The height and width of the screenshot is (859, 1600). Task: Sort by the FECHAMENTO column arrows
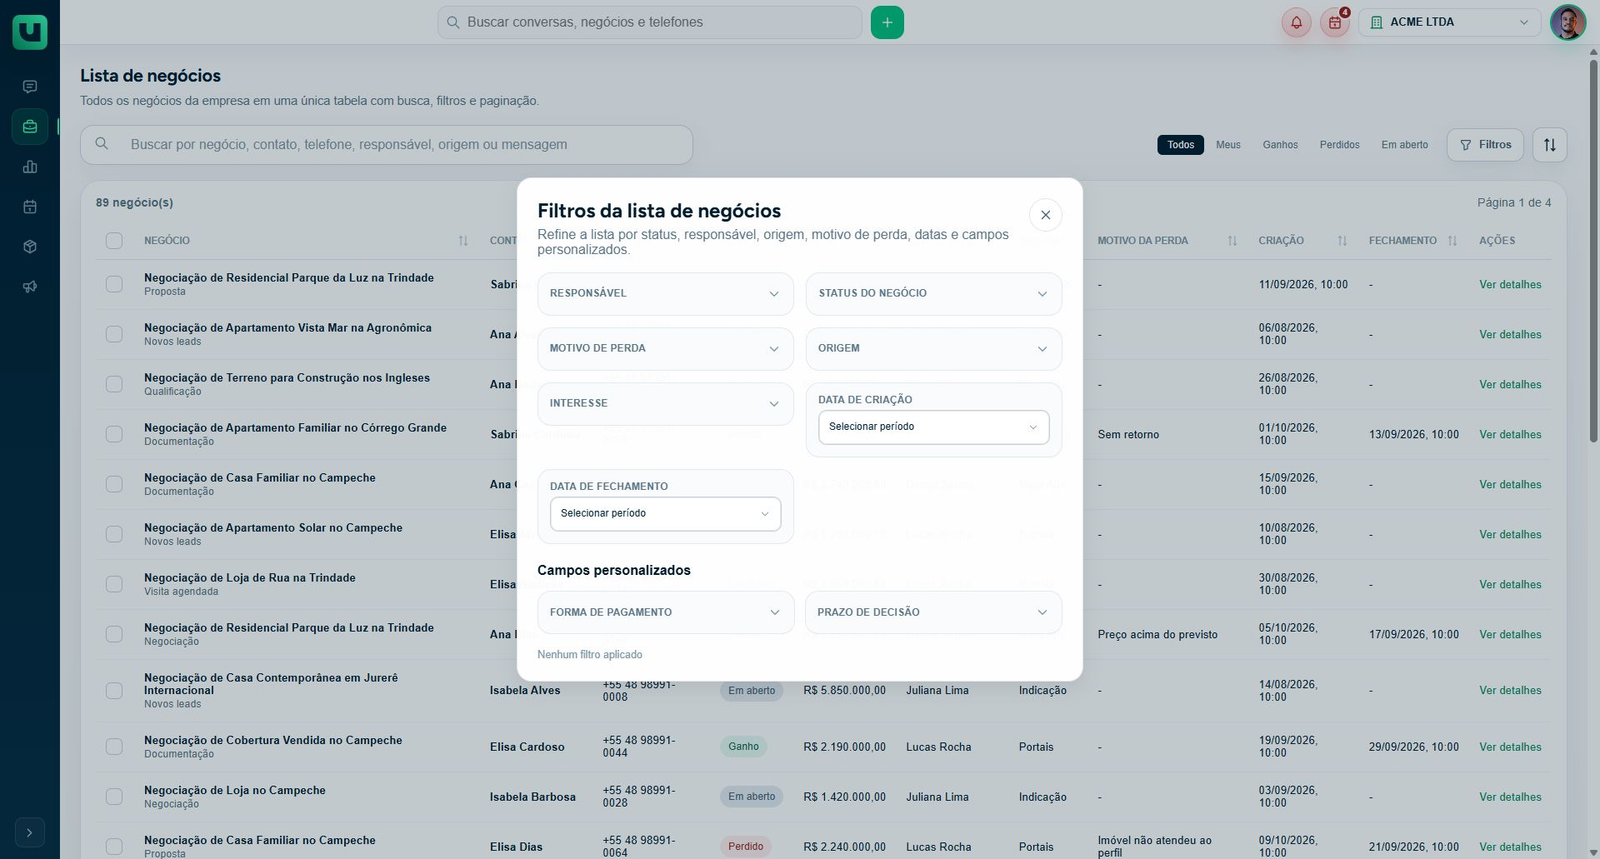coord(1452,241)
